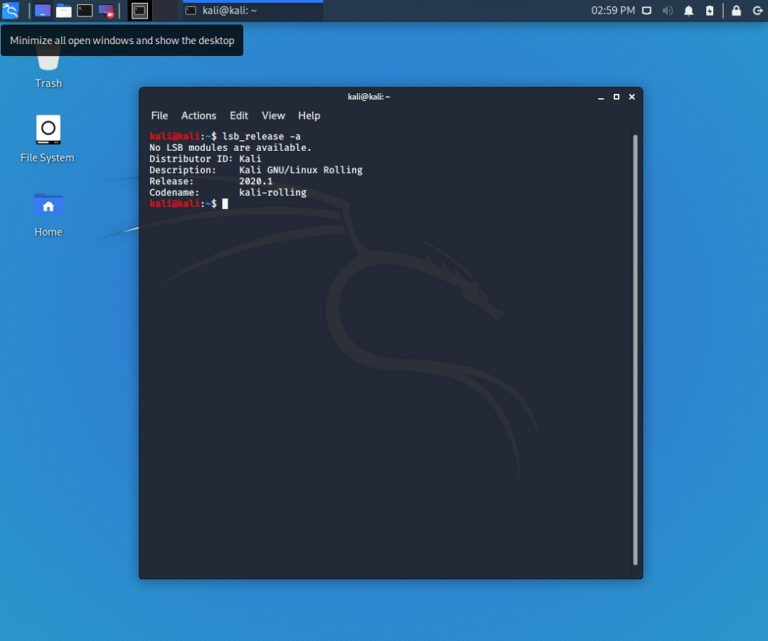Screen dimensions: 768x641
Task: Switch to kali@kali taskbar window button
Action: click(253, 10)
